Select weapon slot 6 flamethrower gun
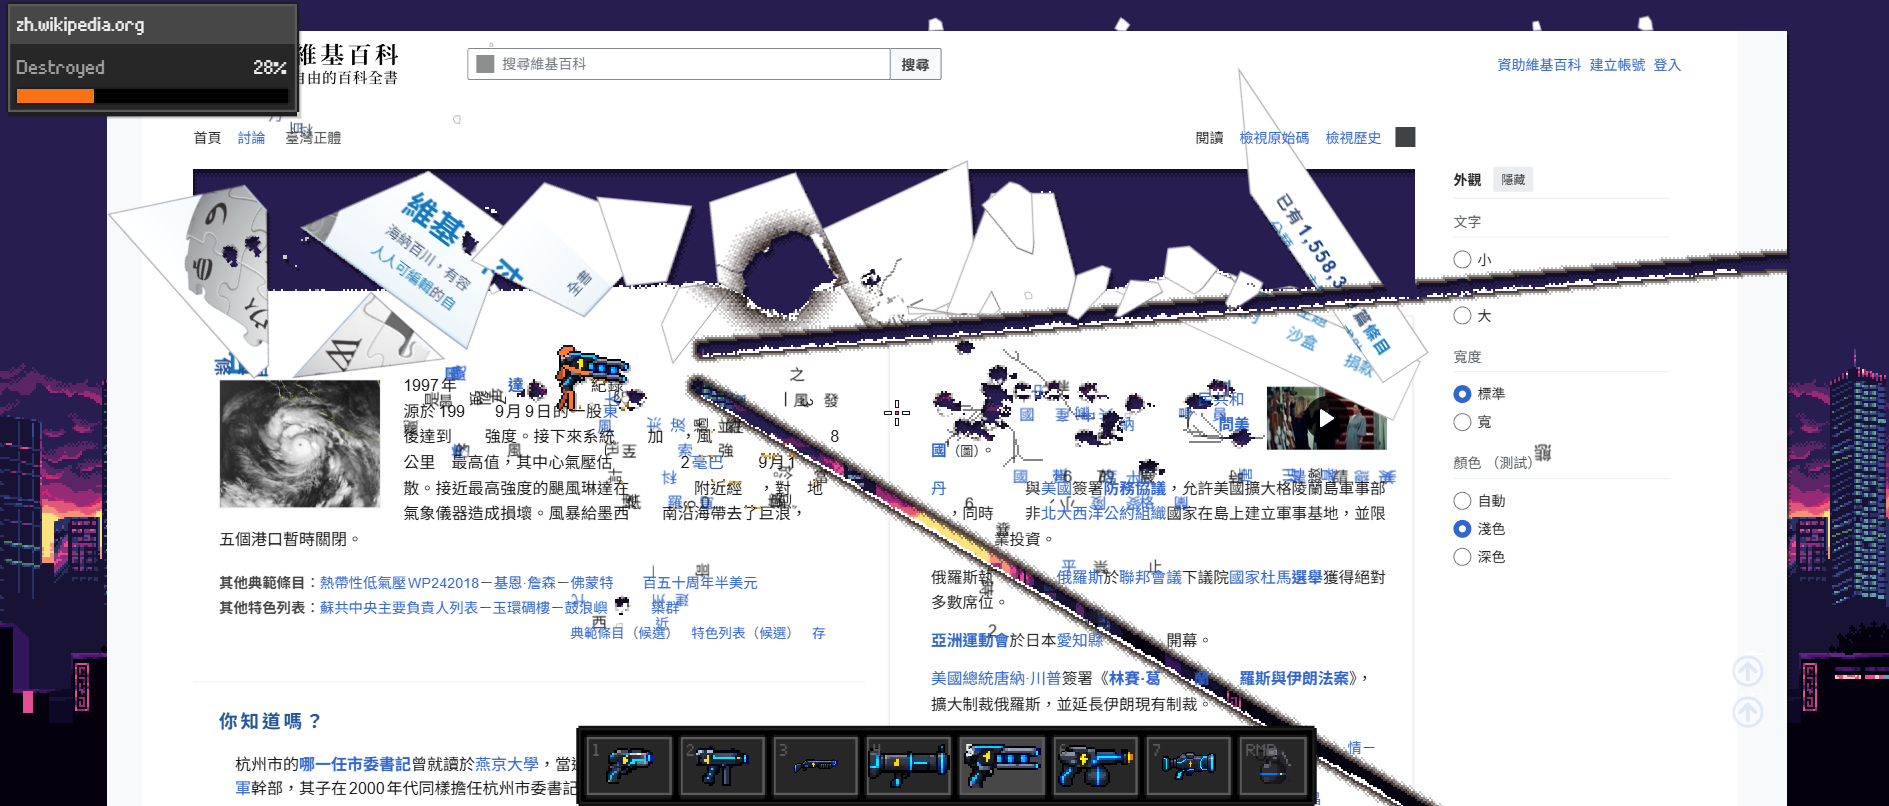1889x806 pixels. point(1094,766)
